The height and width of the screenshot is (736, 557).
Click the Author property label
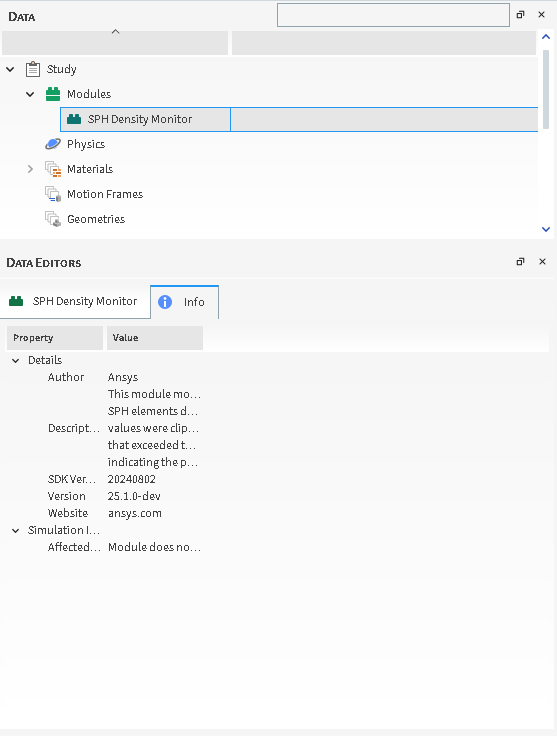click(x=66, y=377)
